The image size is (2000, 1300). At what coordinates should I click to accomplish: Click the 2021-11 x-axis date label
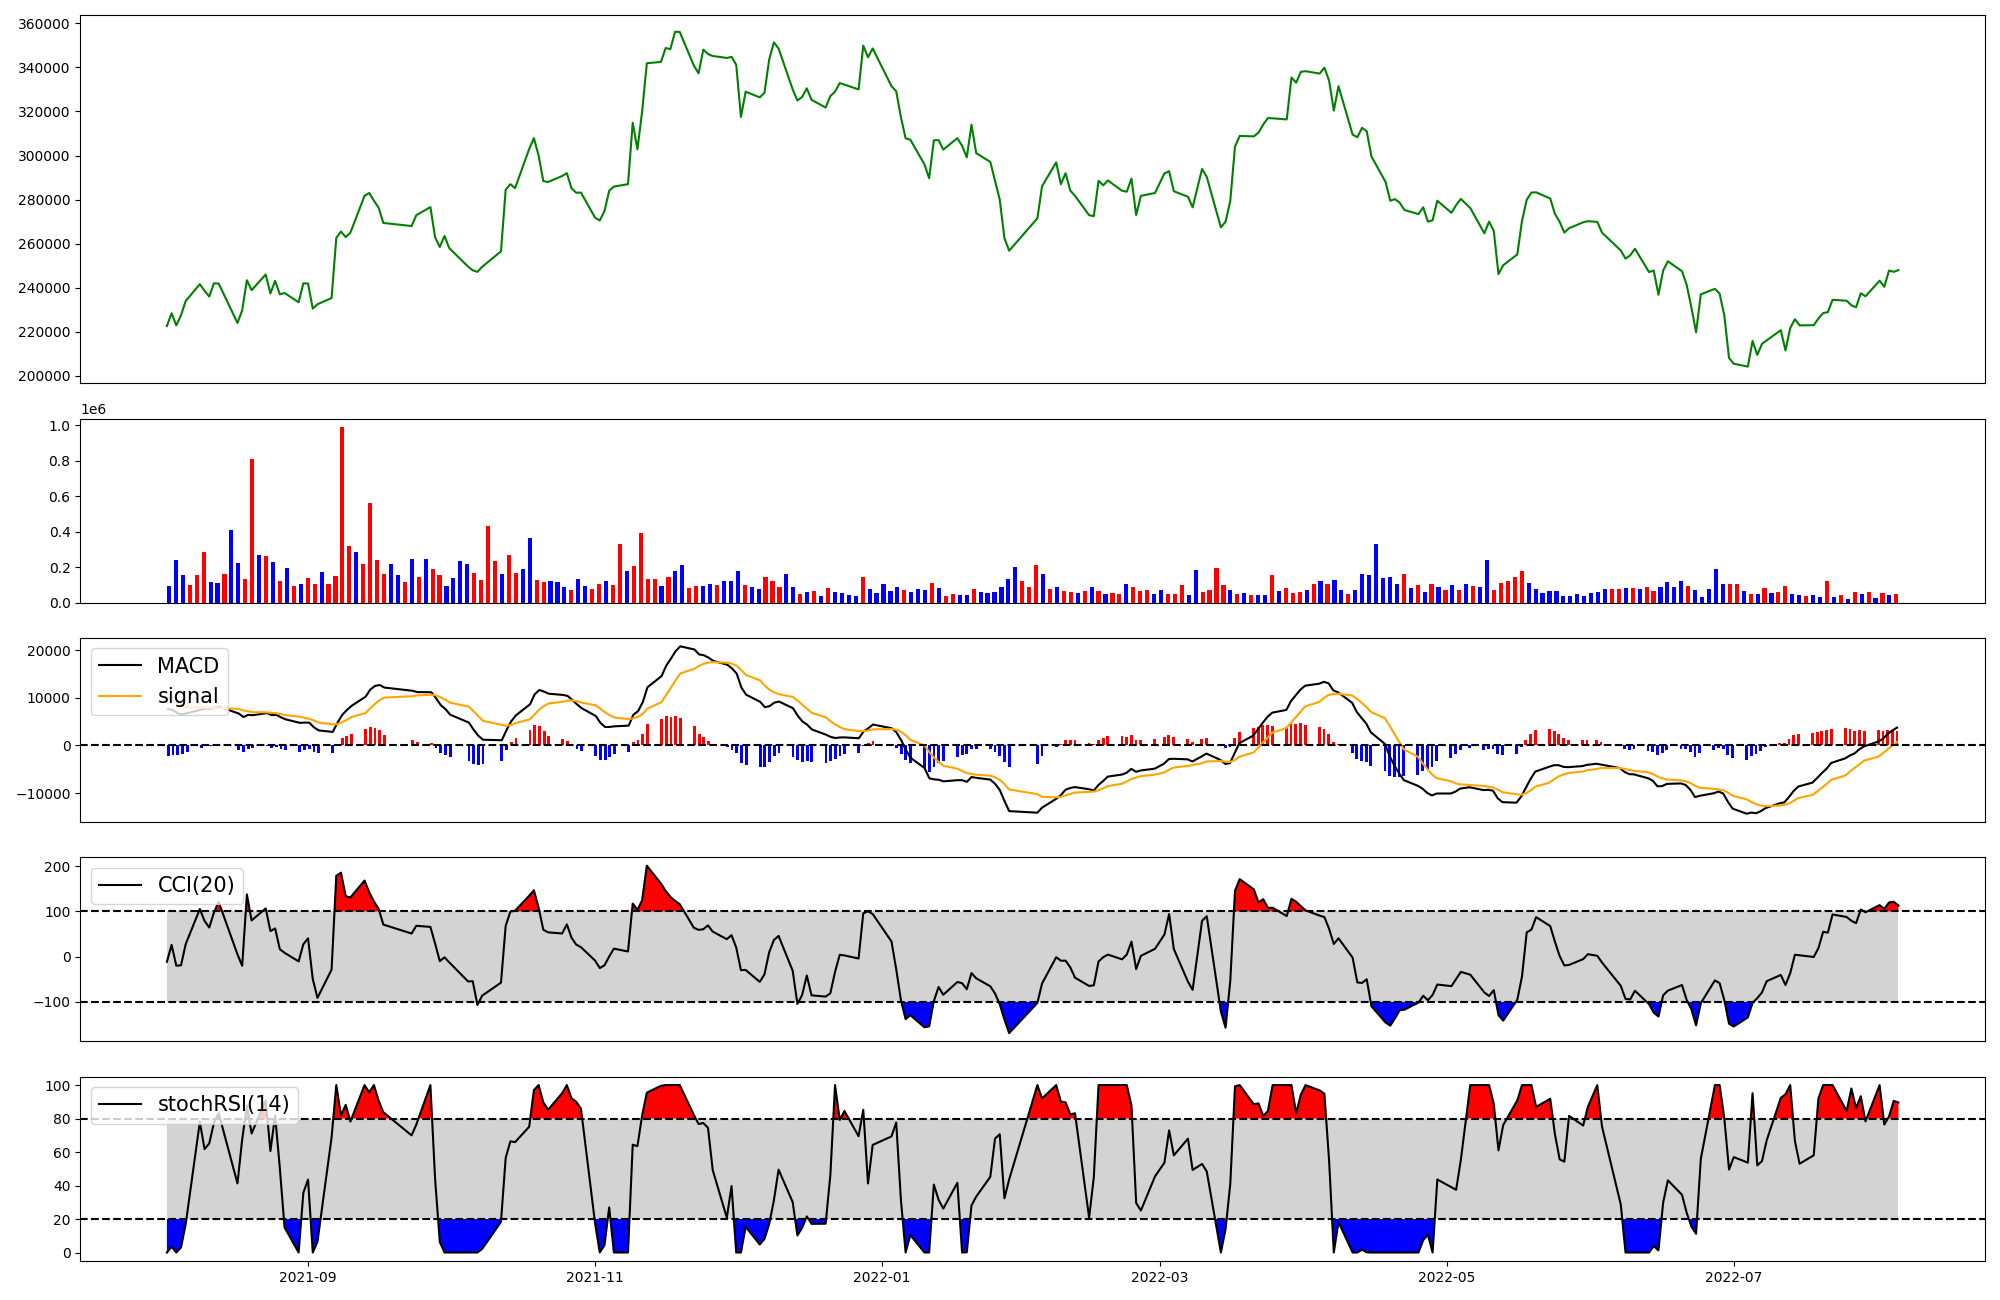[x=595, y=1277]
